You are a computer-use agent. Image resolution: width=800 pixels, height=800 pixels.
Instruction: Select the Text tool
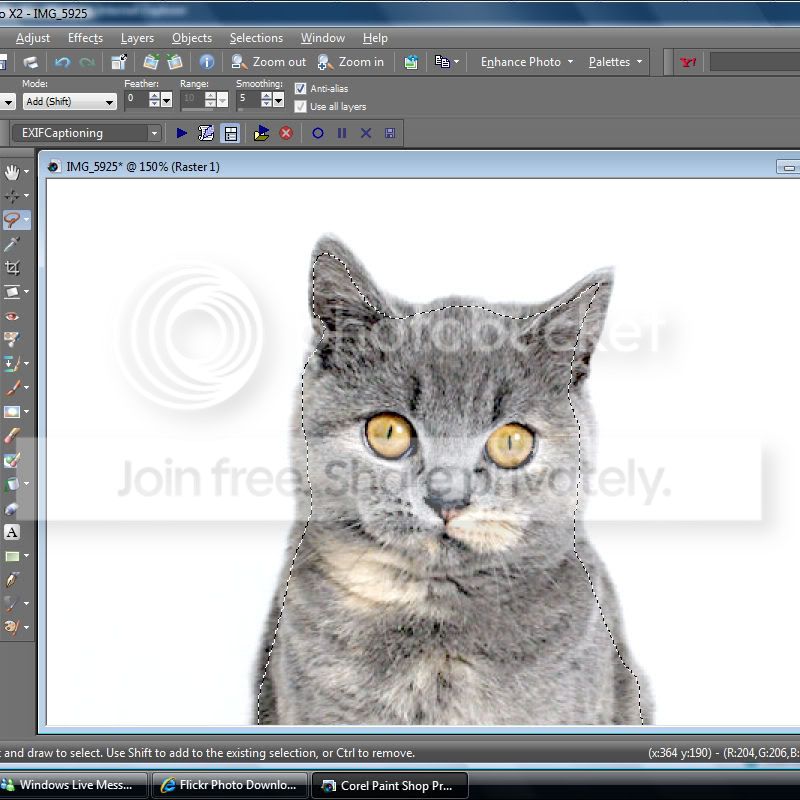point(12,532)
